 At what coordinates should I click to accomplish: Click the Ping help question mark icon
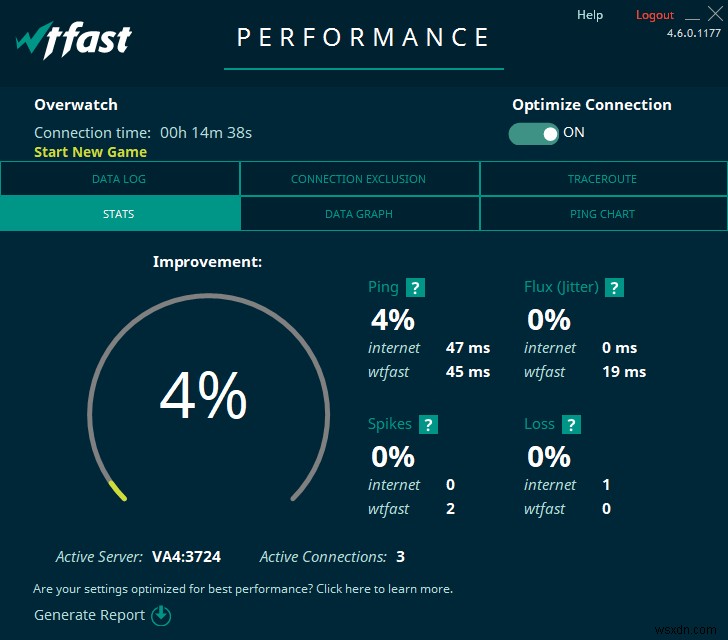coord(415,288)
